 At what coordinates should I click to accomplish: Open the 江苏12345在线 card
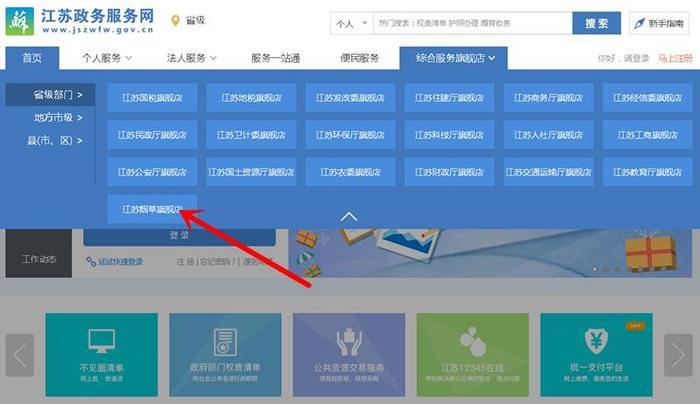click(473, 355)
